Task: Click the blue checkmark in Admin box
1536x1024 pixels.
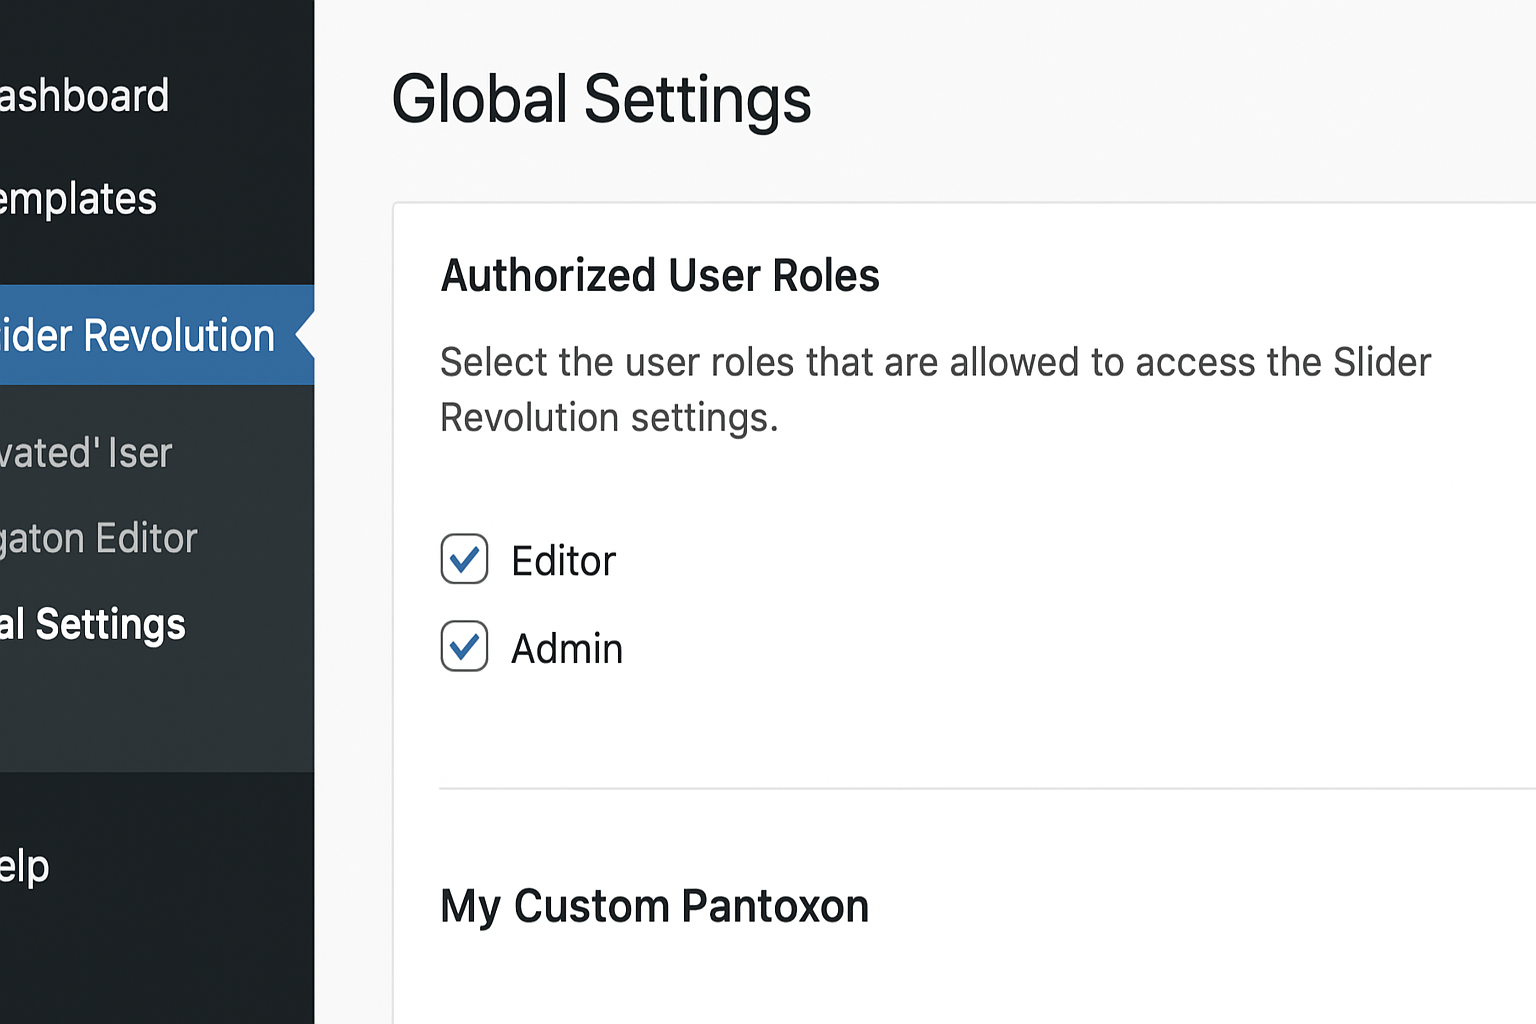Action: (x=464, y=646)
